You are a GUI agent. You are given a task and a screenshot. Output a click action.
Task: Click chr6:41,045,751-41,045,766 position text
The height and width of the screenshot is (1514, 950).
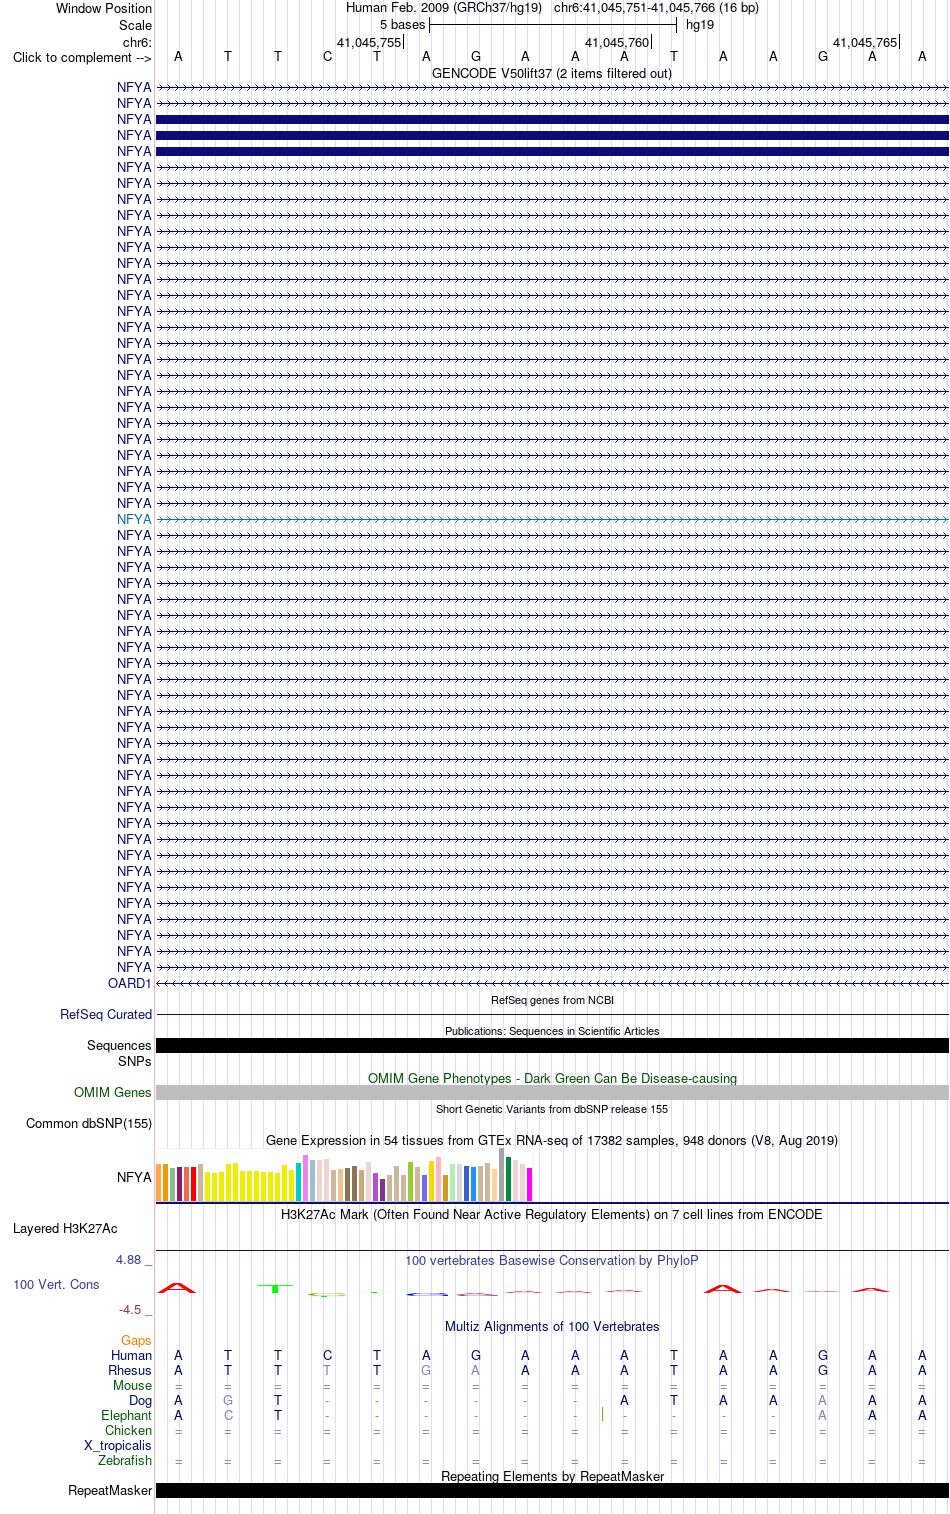tap(656, 8)
